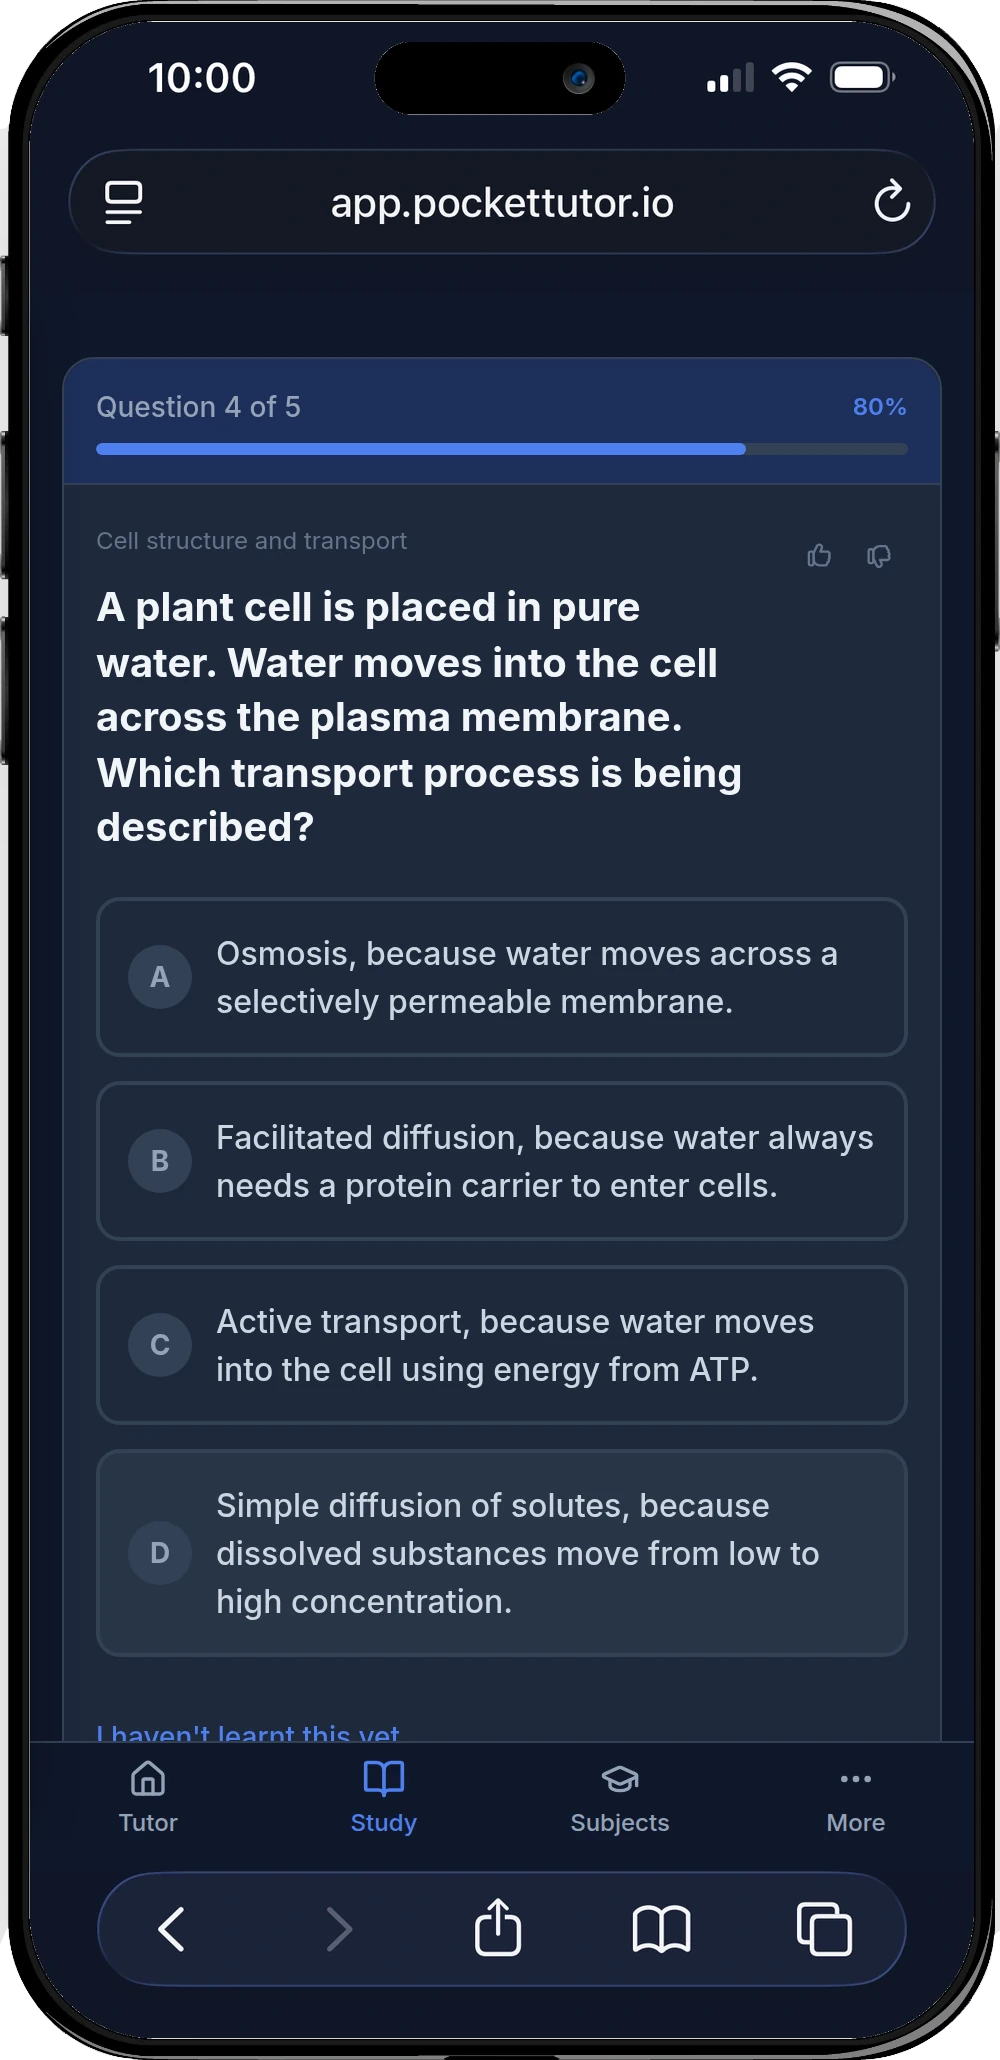Viewport: 1000px width, 2060px height.
Task: Tap the thumbs up feedback icon
Action: pos(819,555)
